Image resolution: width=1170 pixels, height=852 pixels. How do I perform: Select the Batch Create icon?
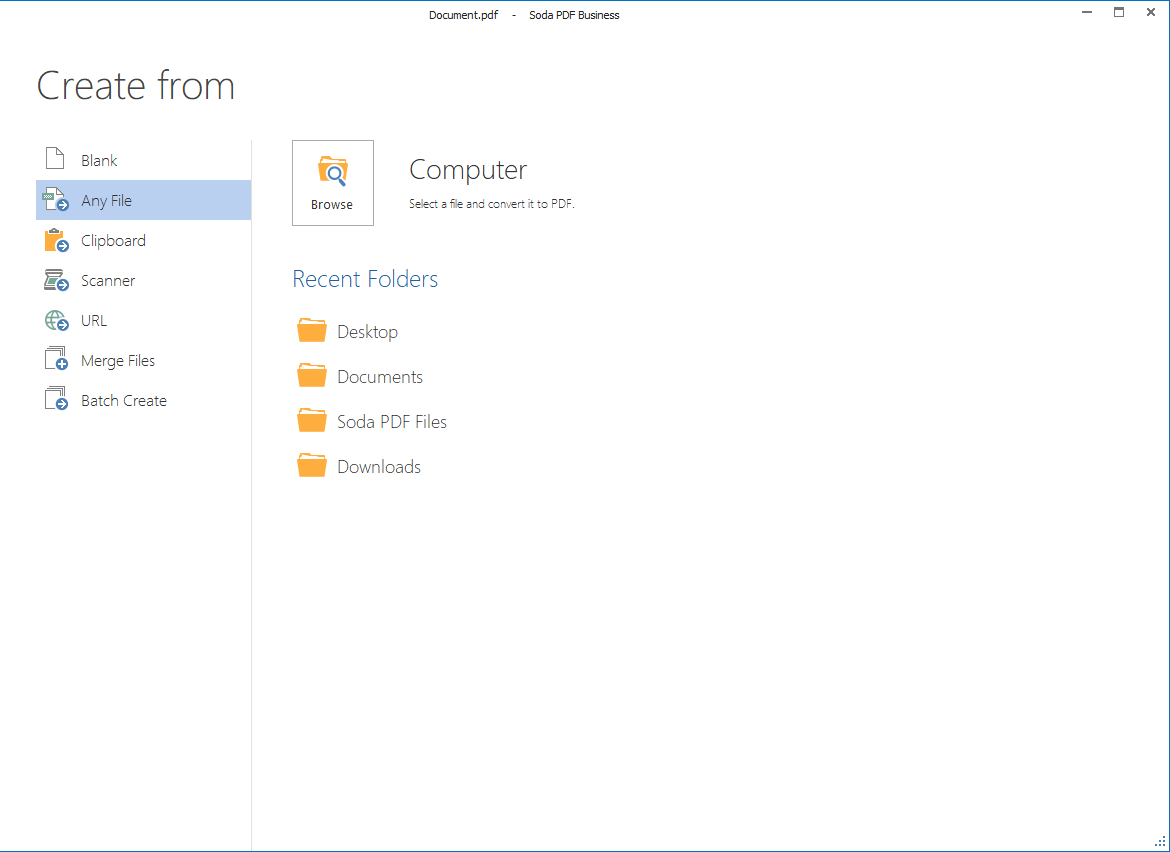(56, 399)
